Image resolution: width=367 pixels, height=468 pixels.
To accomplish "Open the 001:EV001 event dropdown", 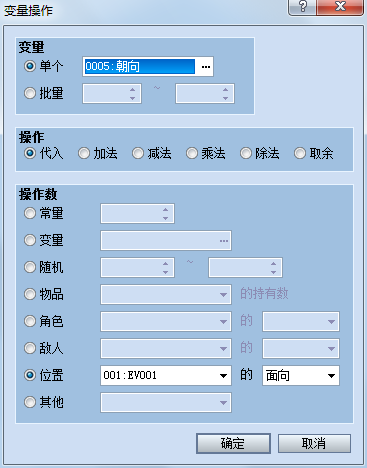I will pyautogui.click(x=166, y=376).
